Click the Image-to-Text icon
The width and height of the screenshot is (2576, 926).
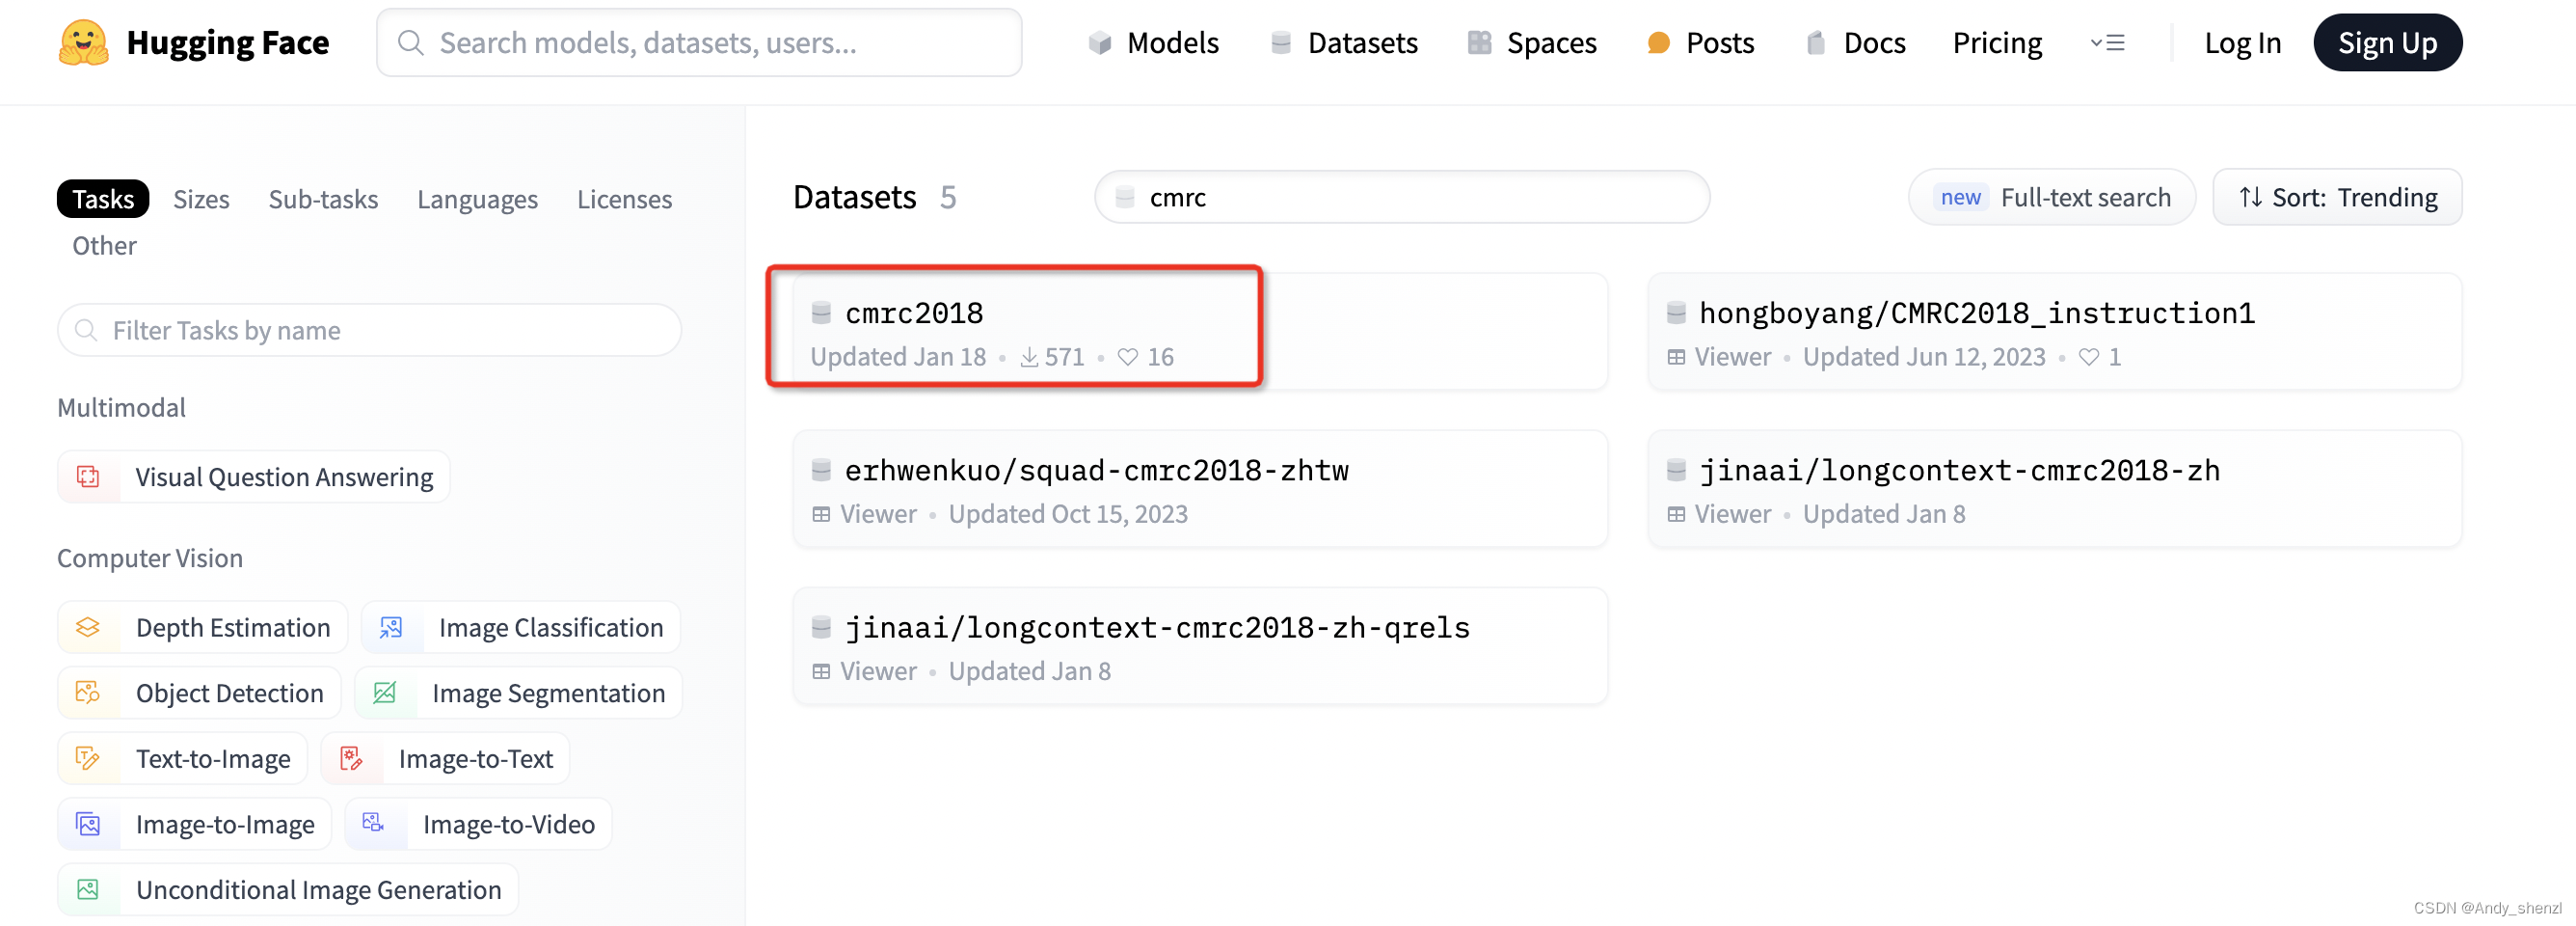351,759
